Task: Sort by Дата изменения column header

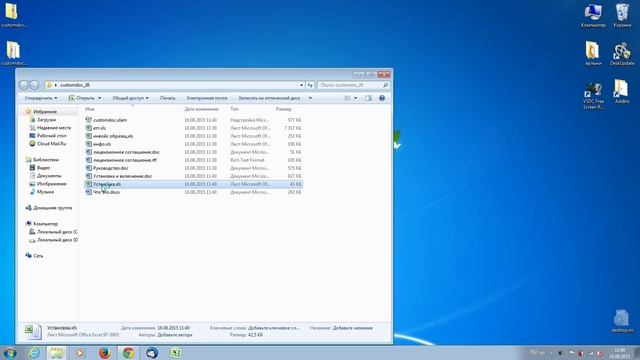Action: tap(201, 109)
